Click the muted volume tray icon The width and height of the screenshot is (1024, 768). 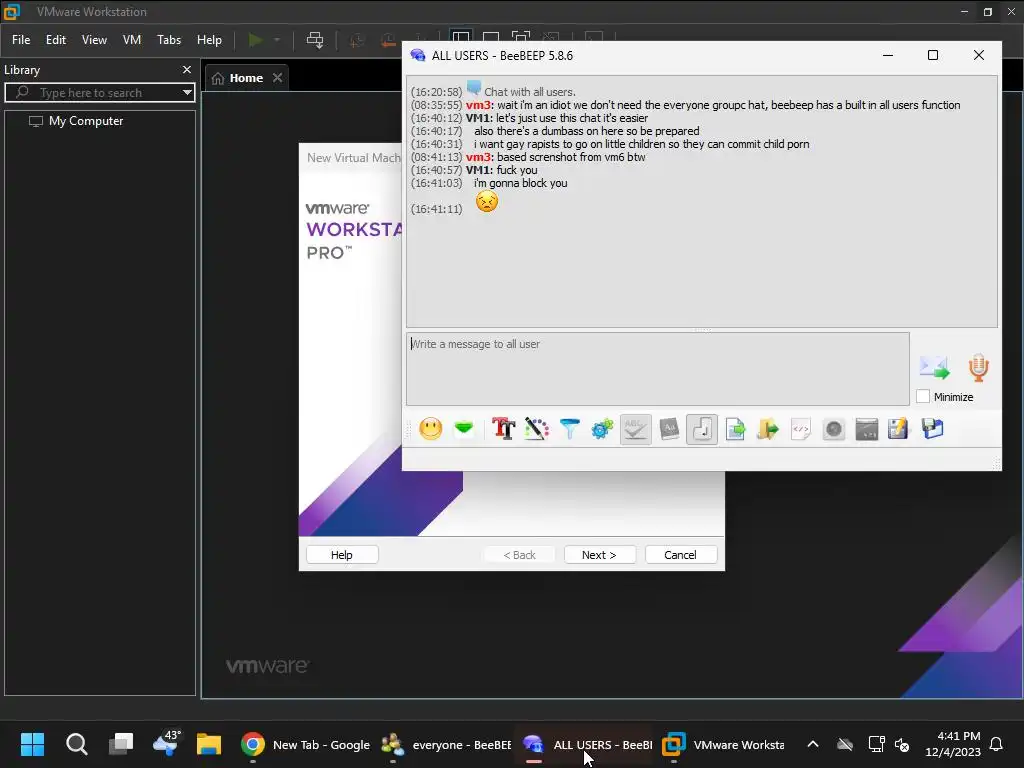(x=903, y=744)
